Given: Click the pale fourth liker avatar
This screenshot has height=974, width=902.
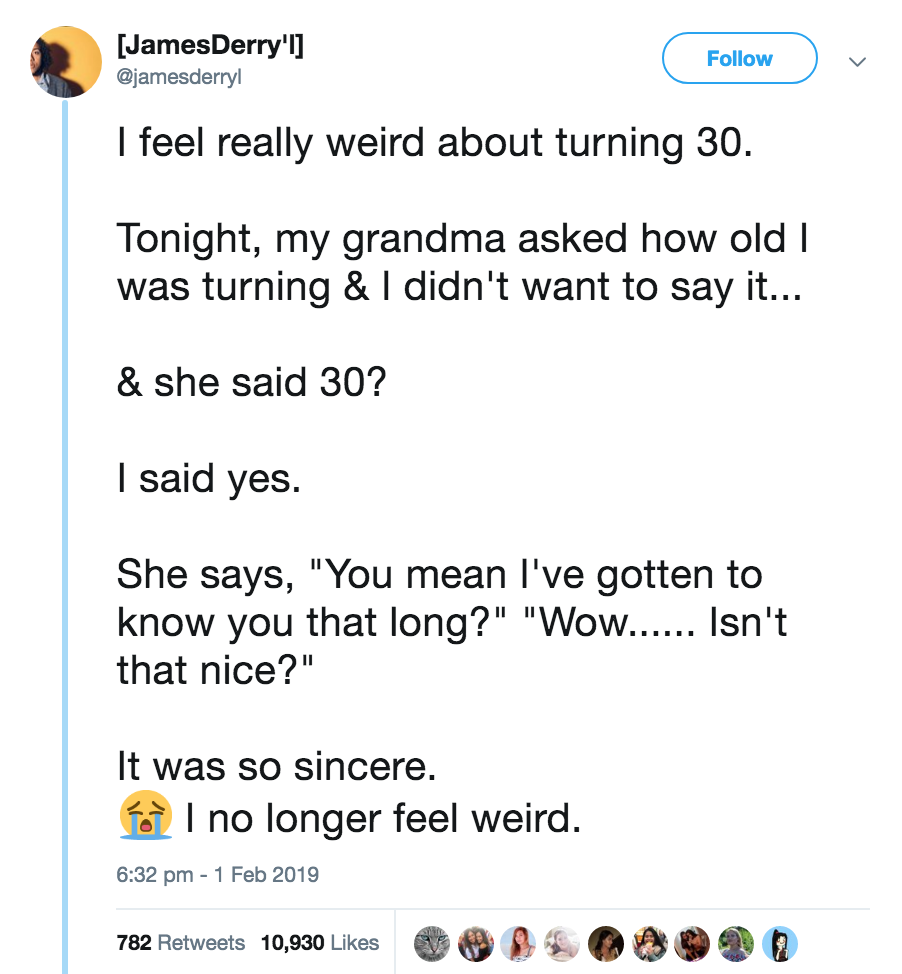Looking at the screenshot, I should [561, 942].
